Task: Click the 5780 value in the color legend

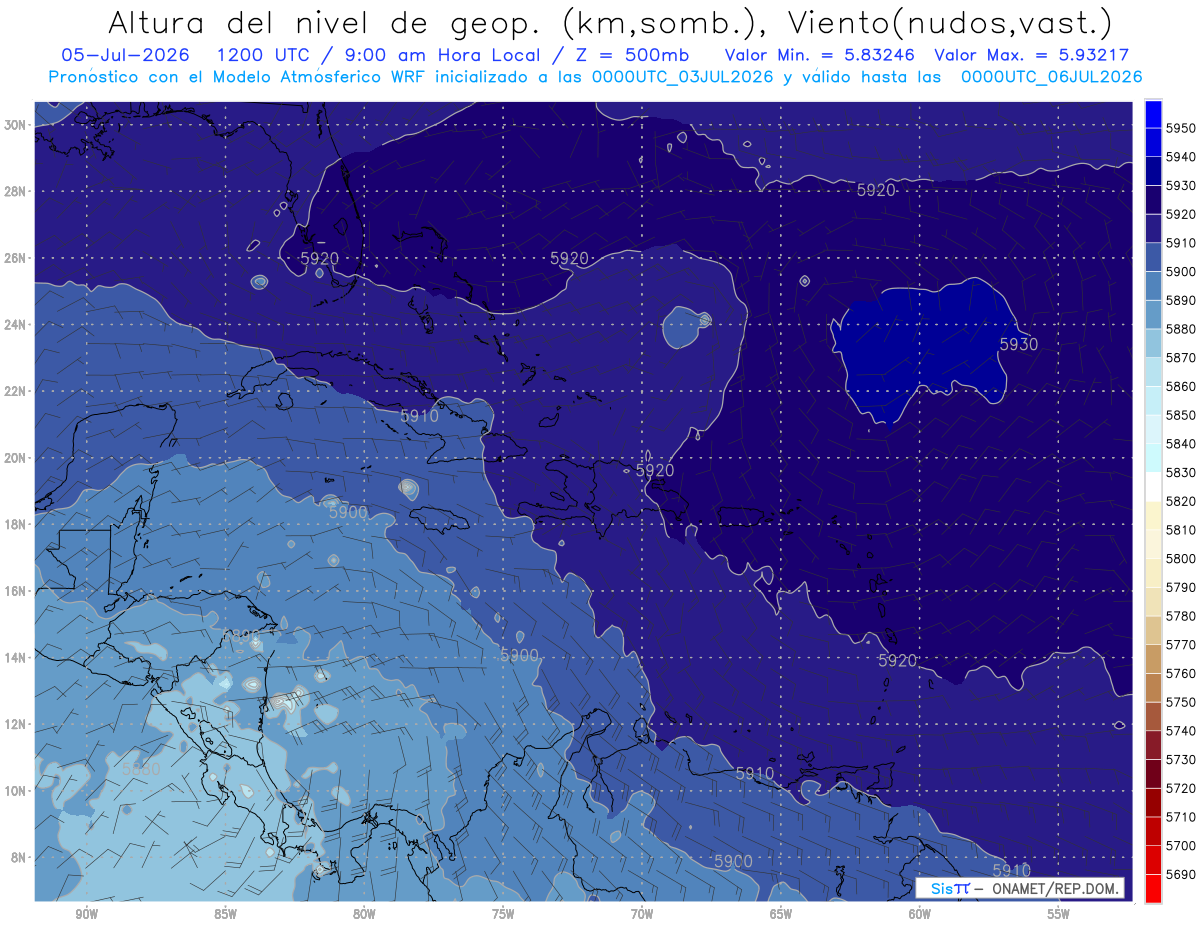Action: (1180, 616)
